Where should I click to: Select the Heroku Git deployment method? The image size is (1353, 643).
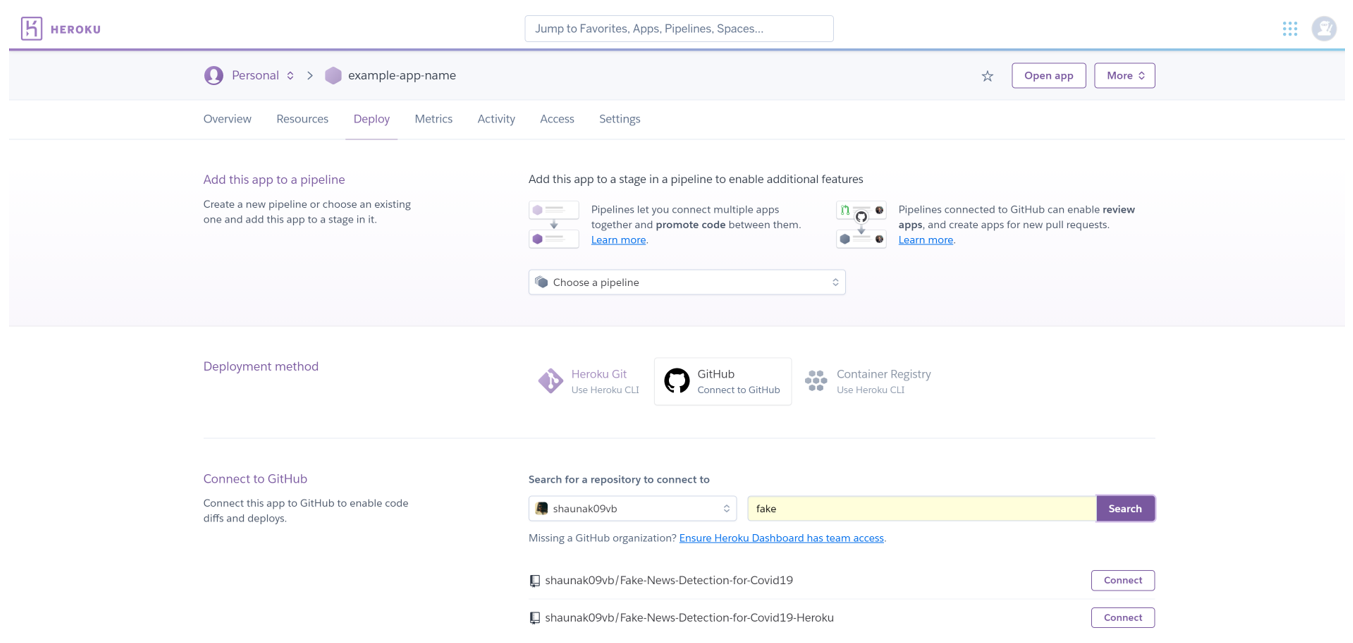[589, 381]
